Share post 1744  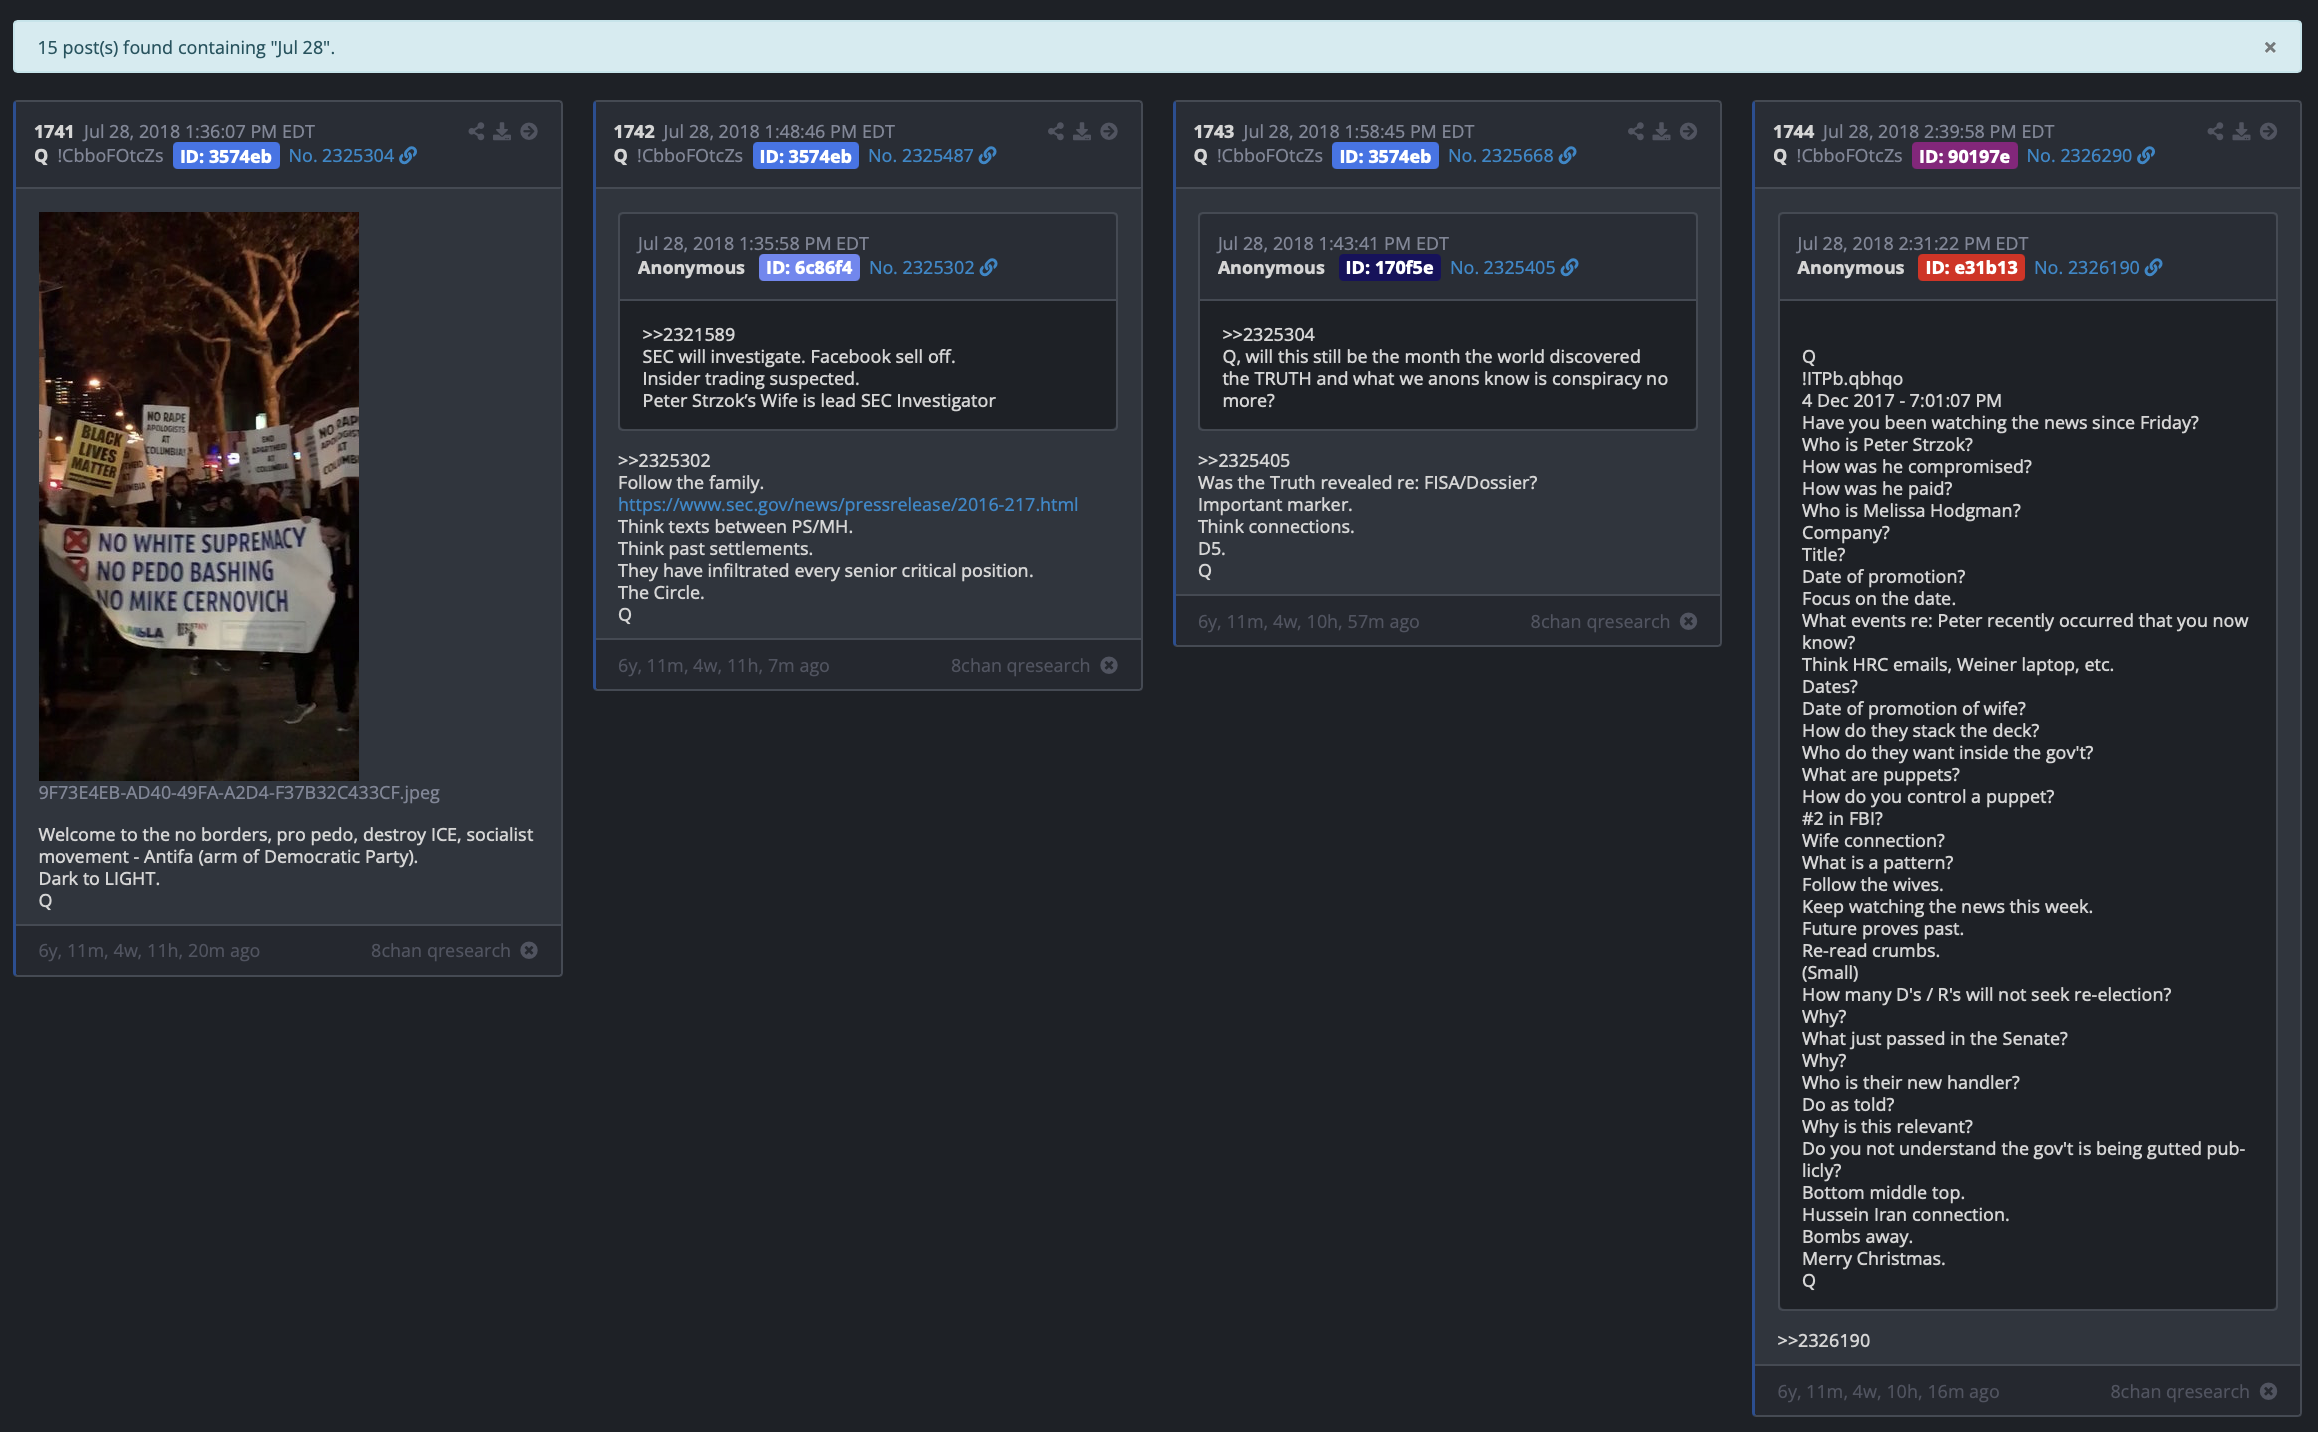2216,131
